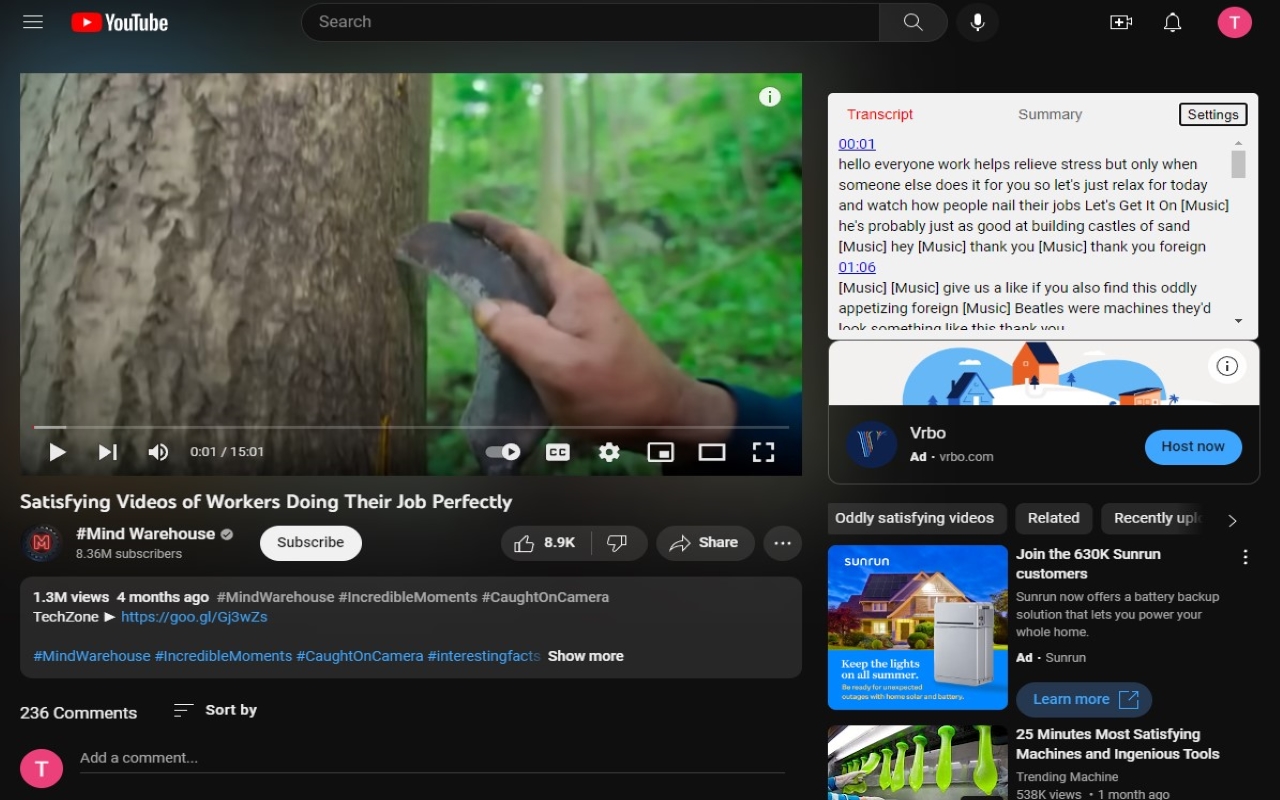
Task: Open the video player settings gear
Action: 609,452
